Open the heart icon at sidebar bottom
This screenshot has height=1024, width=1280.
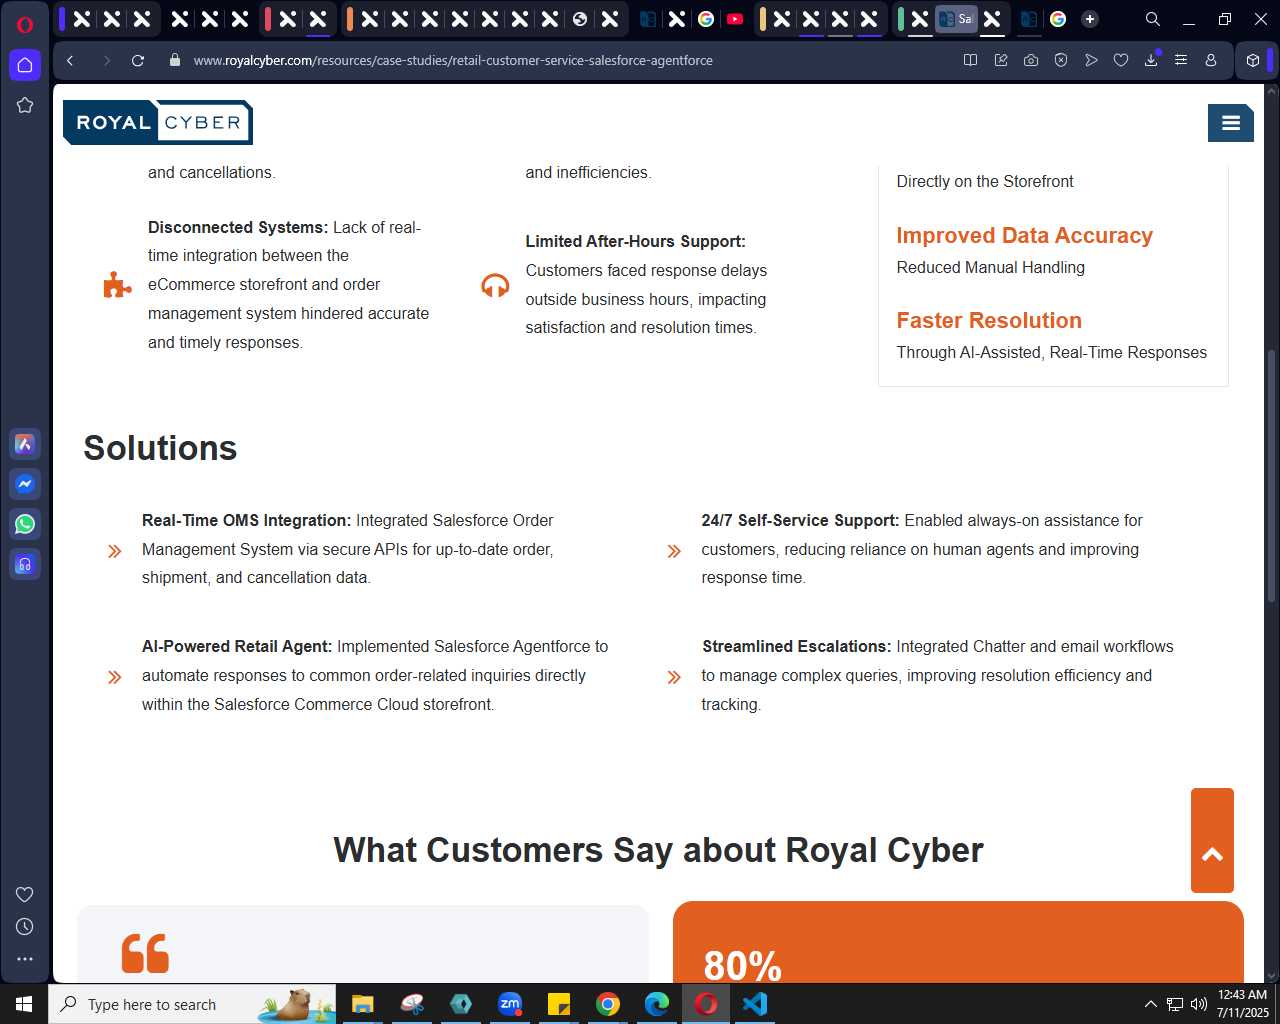[x=25, y=894]
